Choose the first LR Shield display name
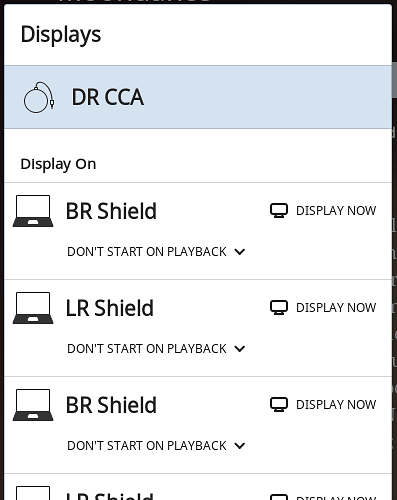Viewport: 397px width, 500px height. coord(110,308)
